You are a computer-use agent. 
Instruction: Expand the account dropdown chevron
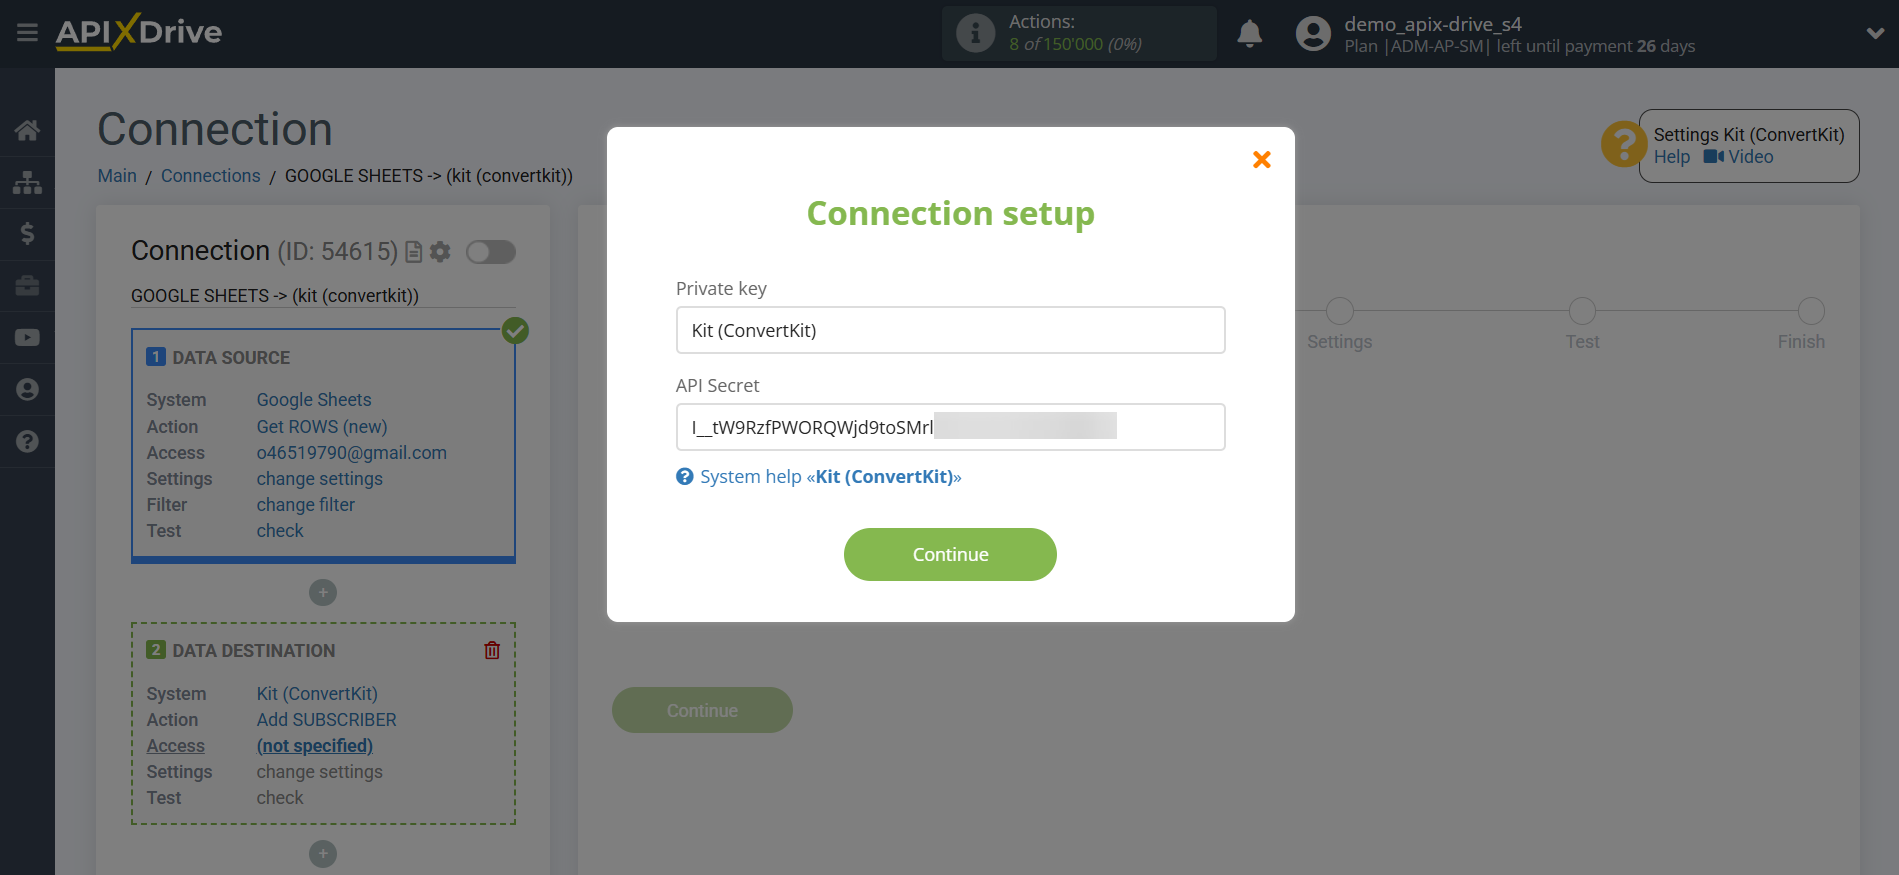coord(1875,34)
